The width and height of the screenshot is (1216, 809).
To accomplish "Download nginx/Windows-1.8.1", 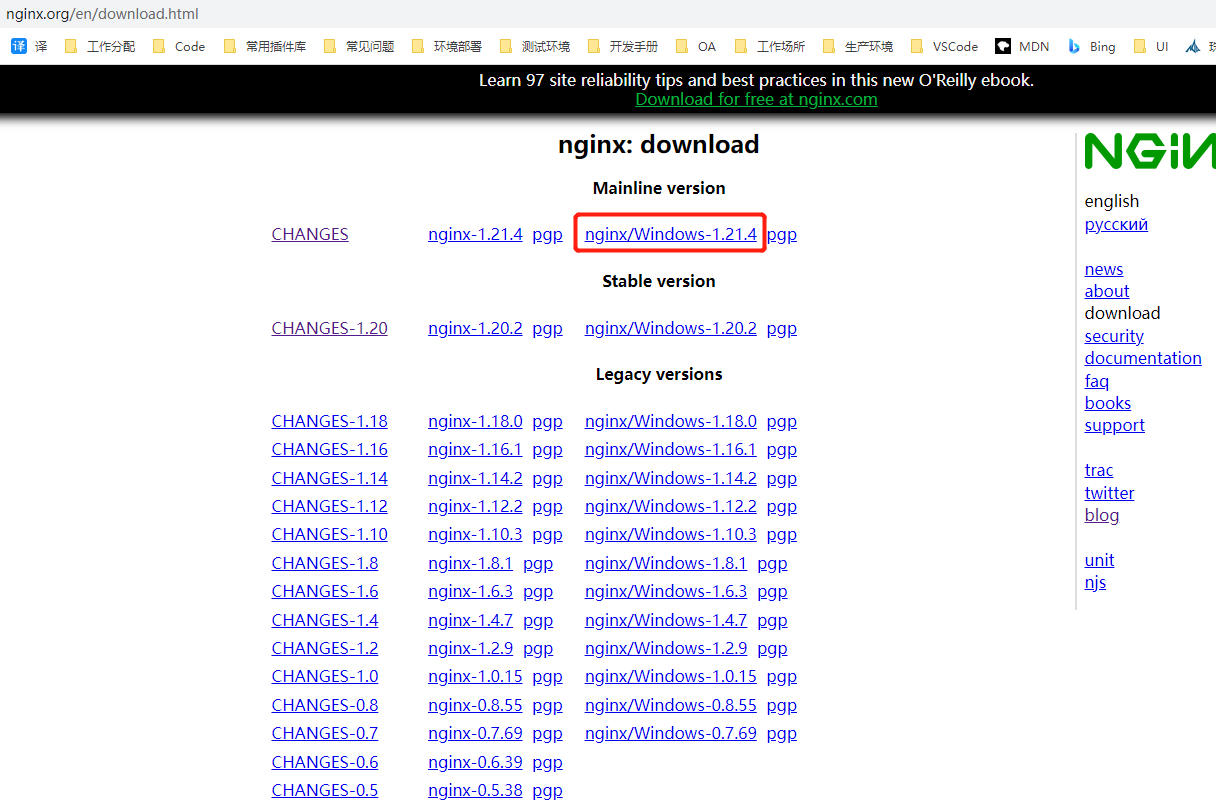I will point(666,563).
